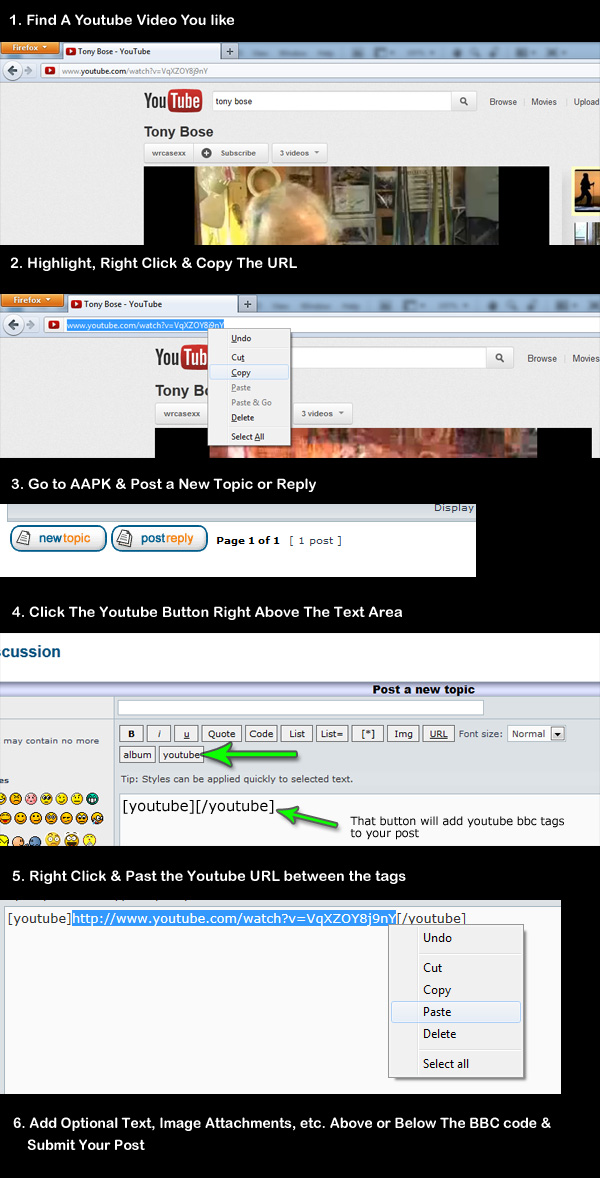Click the postreply button
The image size is (600, 1178).
pos(159,539)
